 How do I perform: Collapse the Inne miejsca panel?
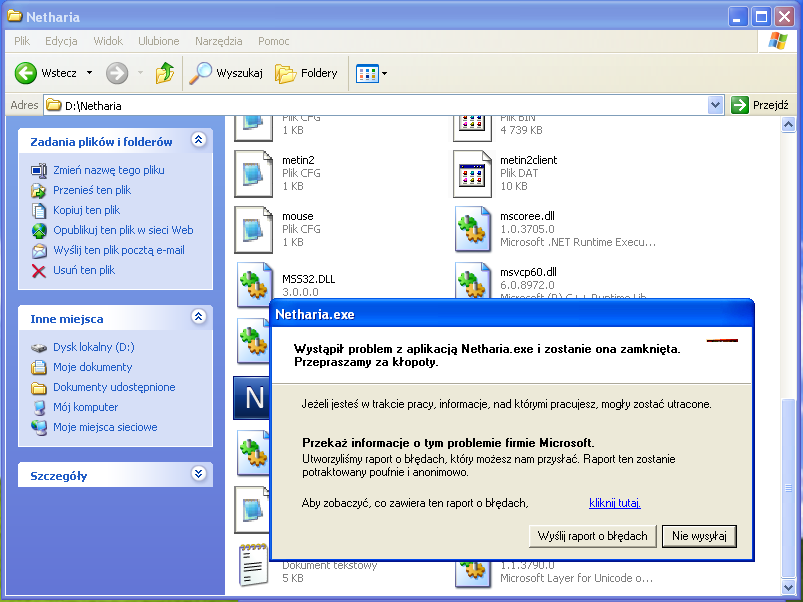(x=199, y=316)
